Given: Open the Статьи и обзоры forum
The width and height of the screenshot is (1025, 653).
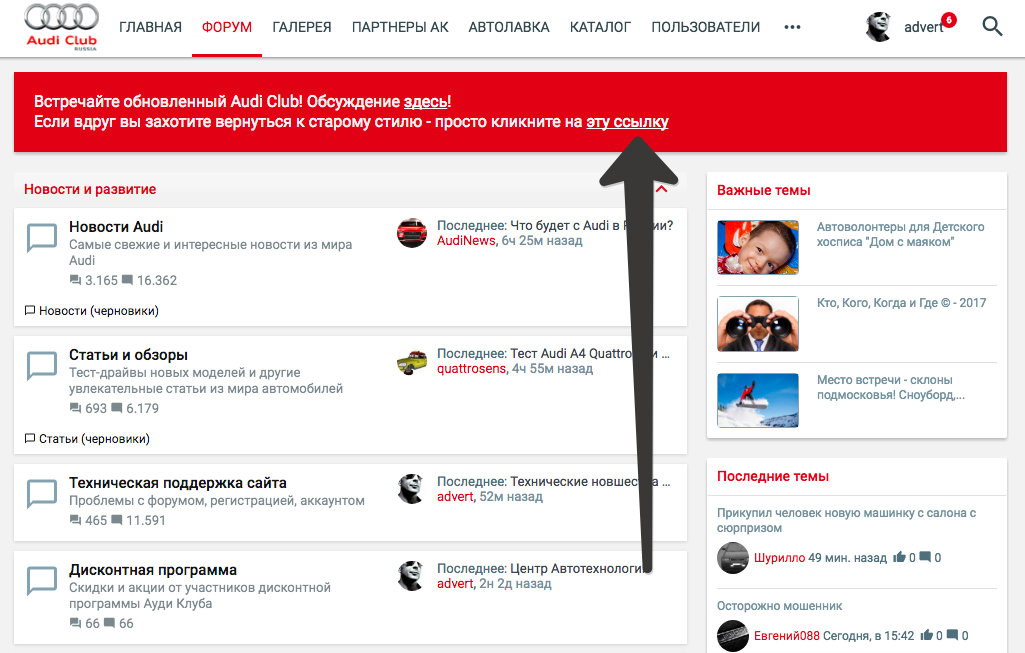Looking at the screenshot, I should [129, 355].
